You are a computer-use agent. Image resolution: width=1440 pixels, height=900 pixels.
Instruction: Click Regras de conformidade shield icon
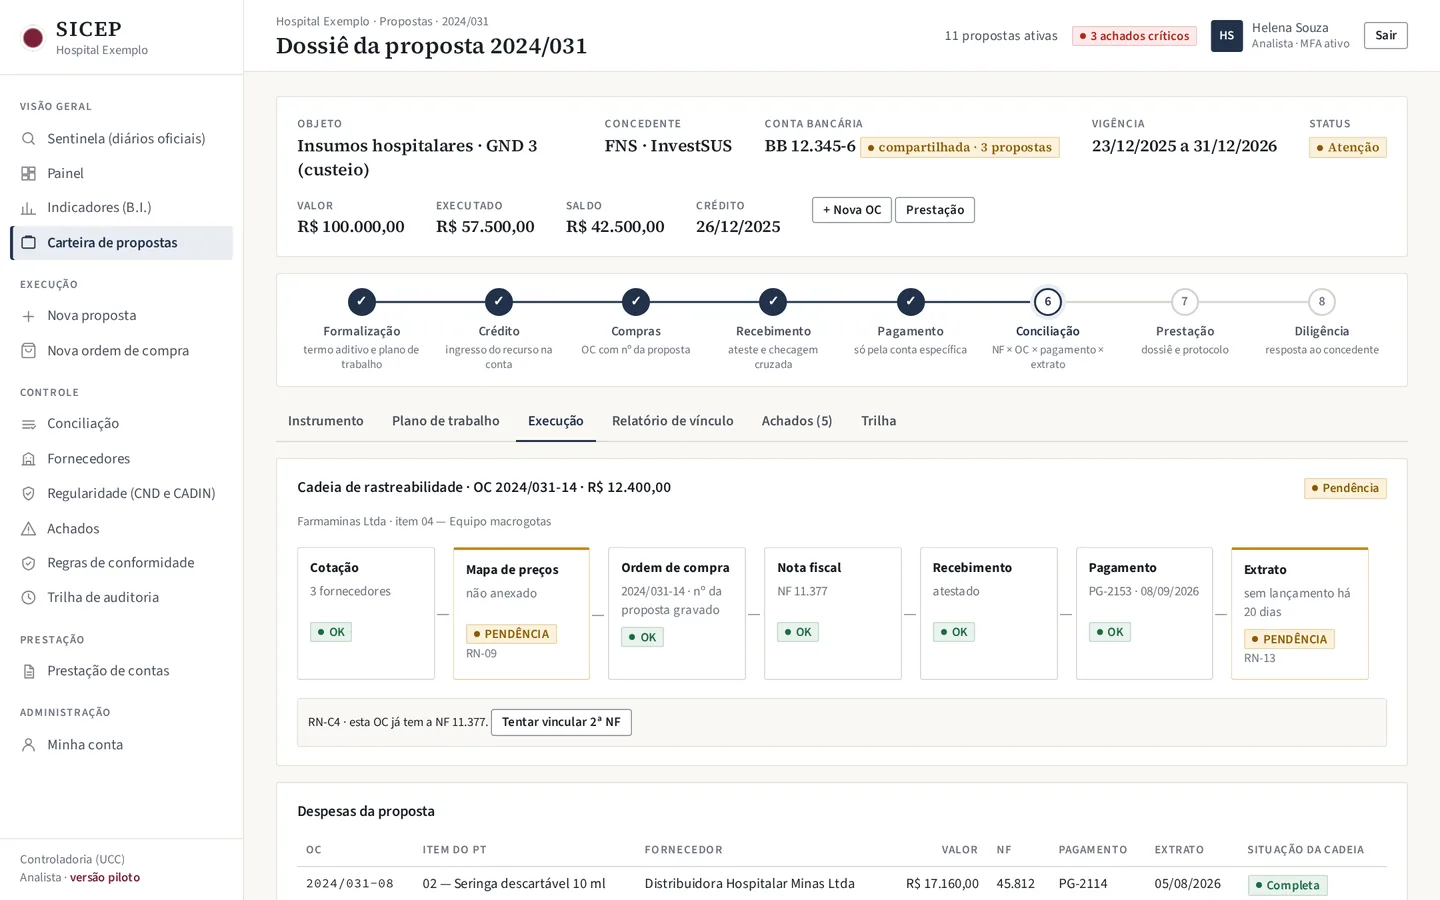pos(29,563)
